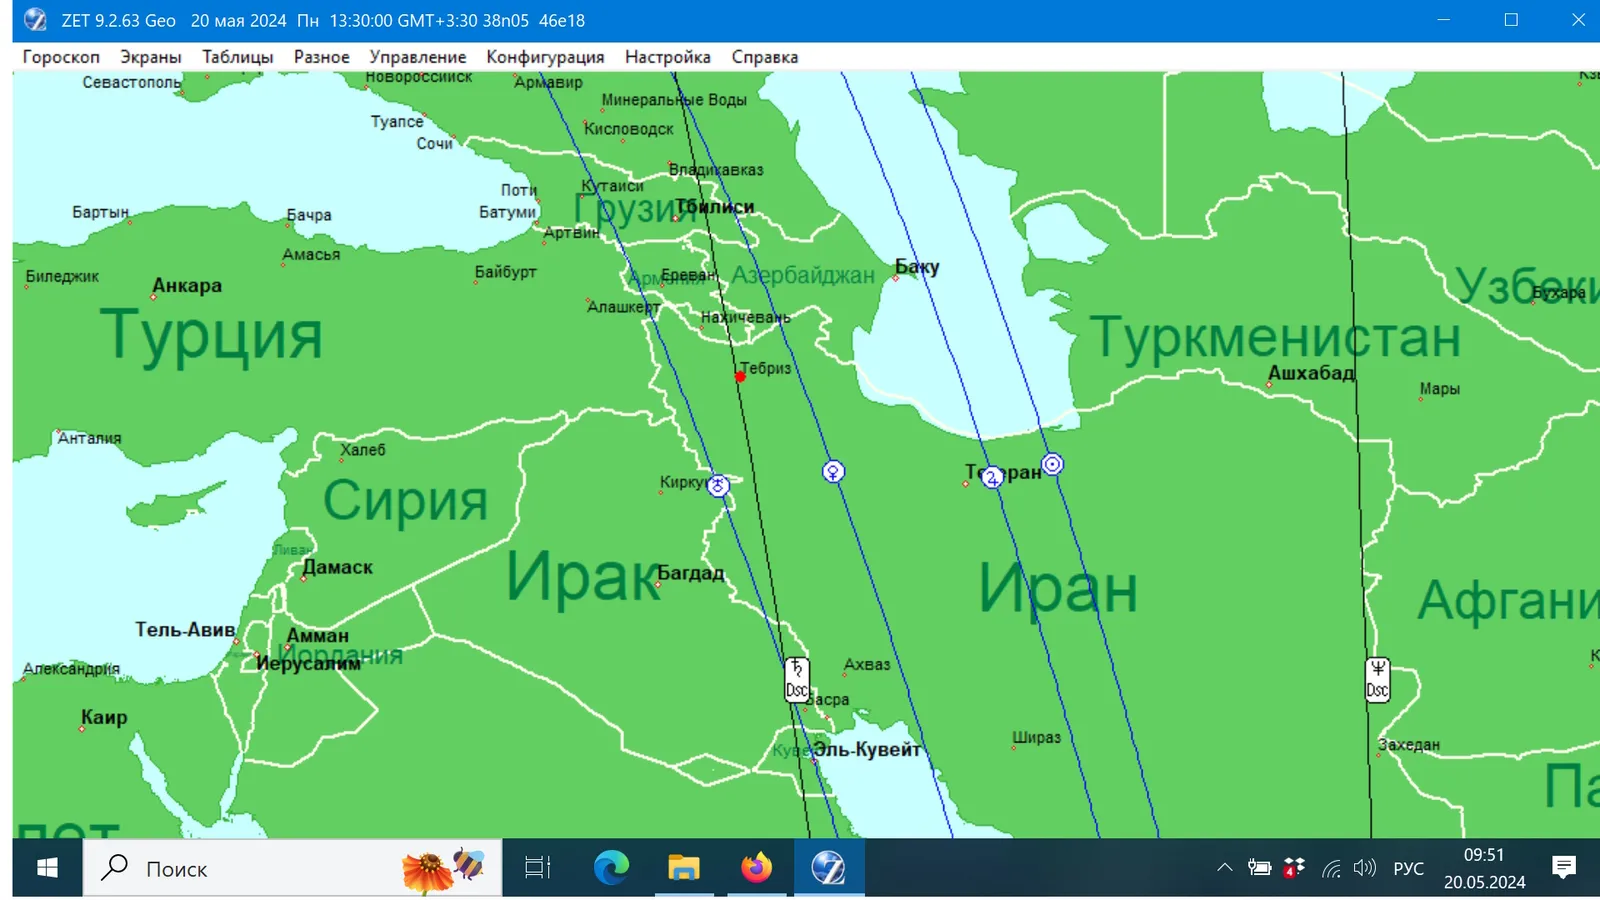Click the Uranus planet marker near Киркук
Screen dimensions: 1600x900
pos(718,486)
